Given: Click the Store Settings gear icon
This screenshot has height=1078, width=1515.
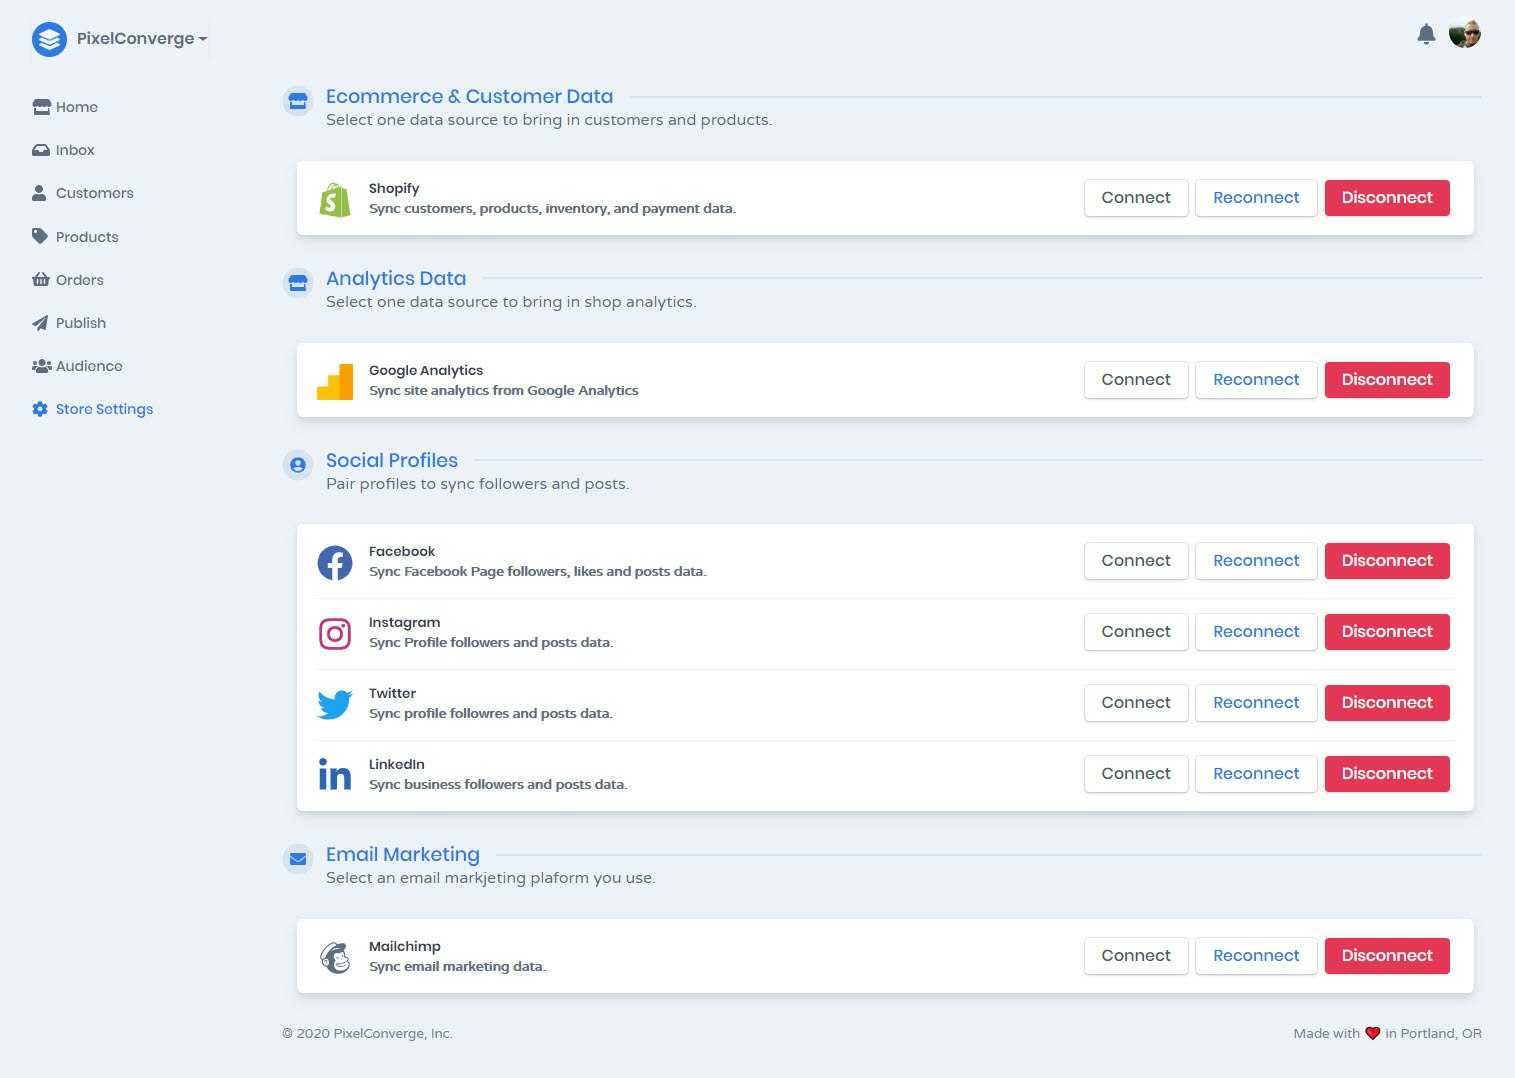Looking at the screenshot, I should point(40,409).
